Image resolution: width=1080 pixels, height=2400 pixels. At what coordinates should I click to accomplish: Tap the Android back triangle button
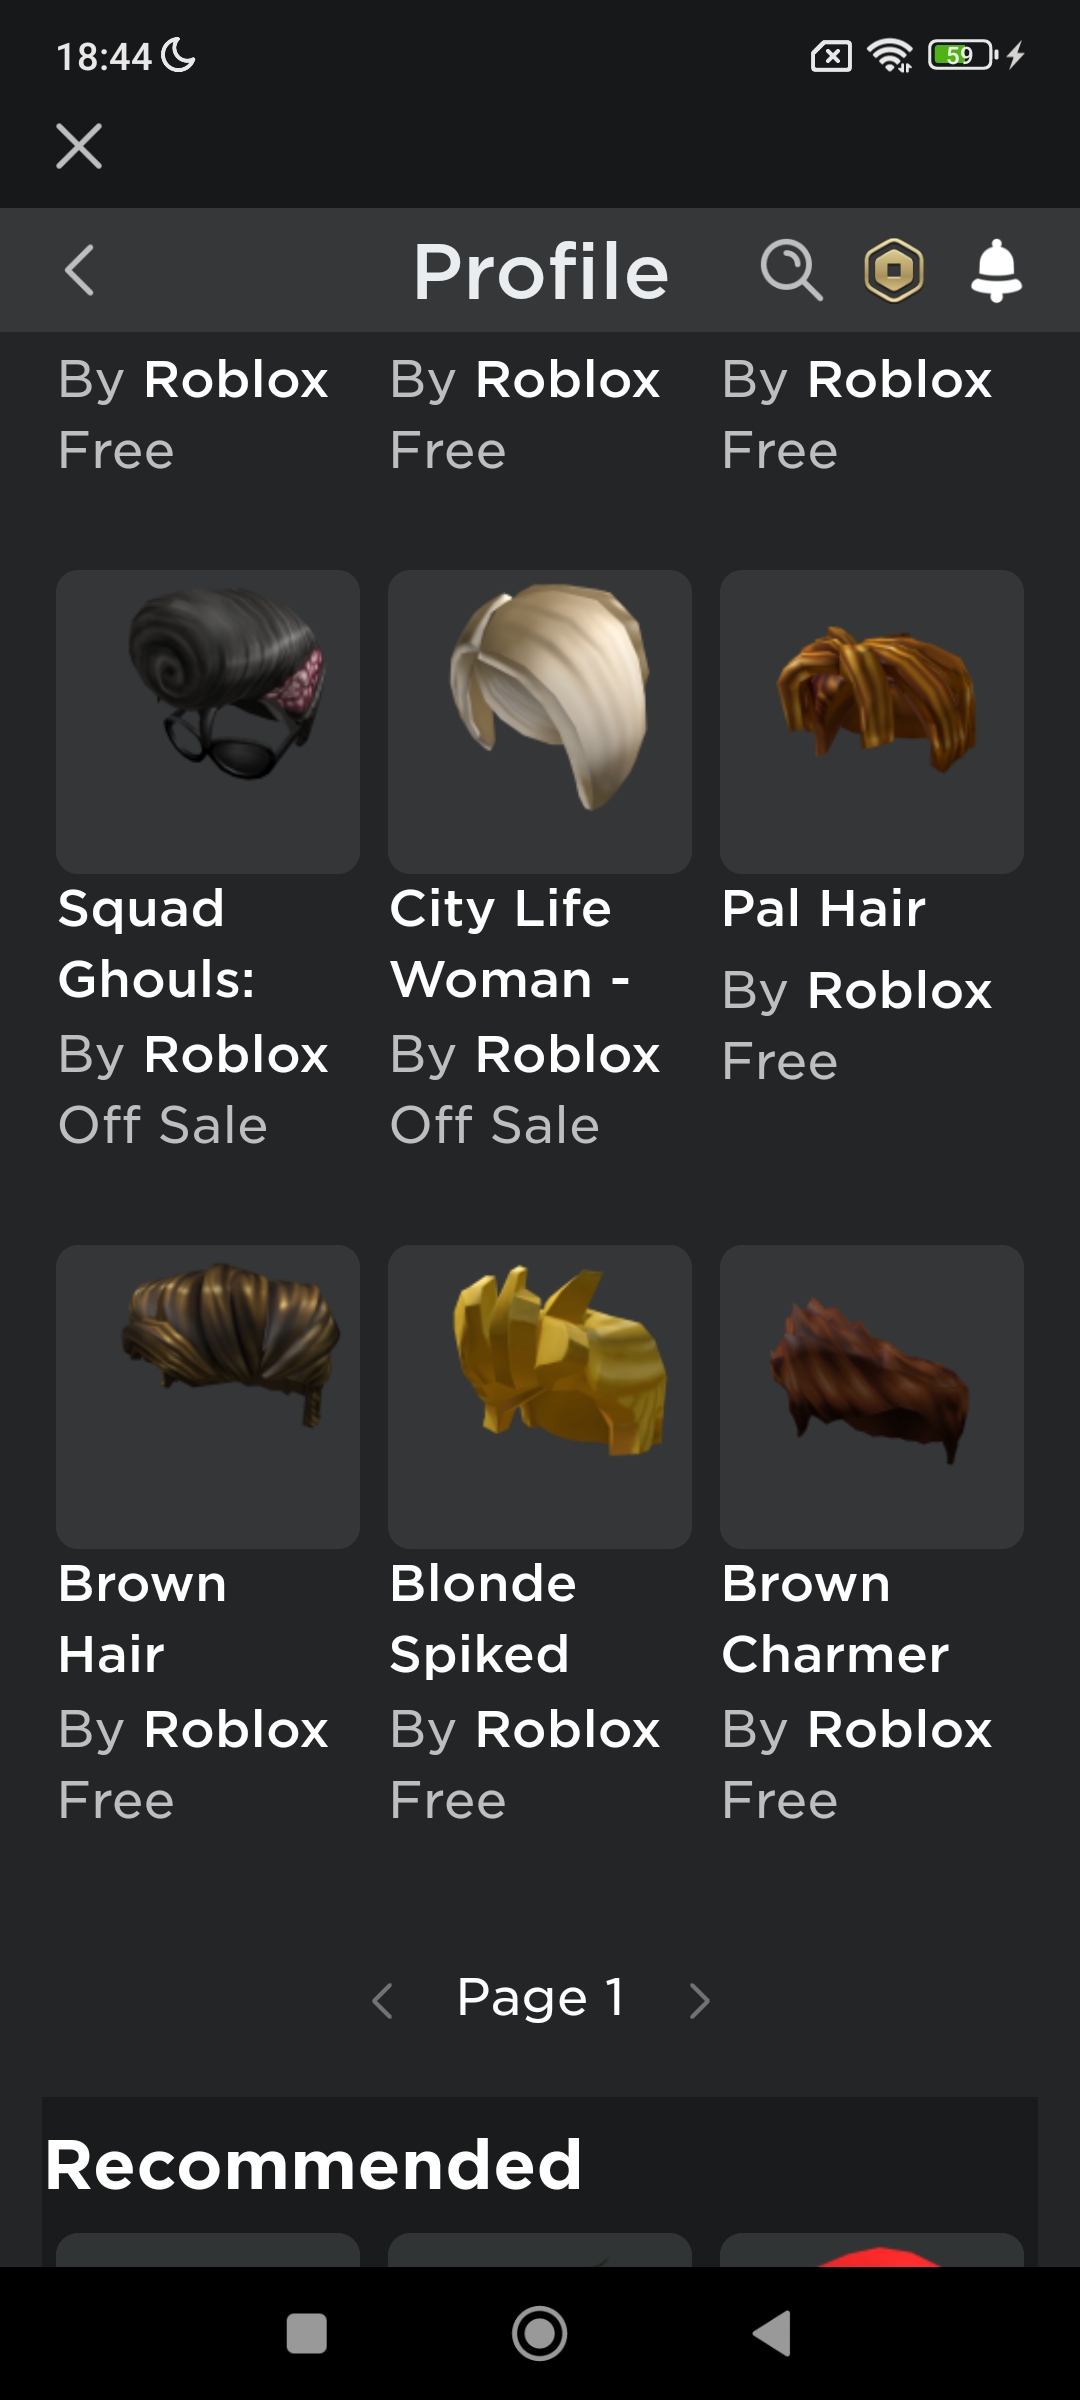pyautogui.click(x=773, y=2334)
